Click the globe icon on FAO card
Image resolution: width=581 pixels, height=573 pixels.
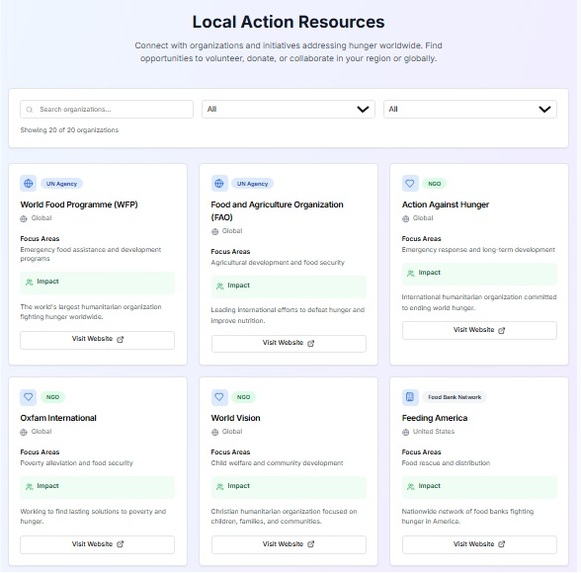click(219, 183)
